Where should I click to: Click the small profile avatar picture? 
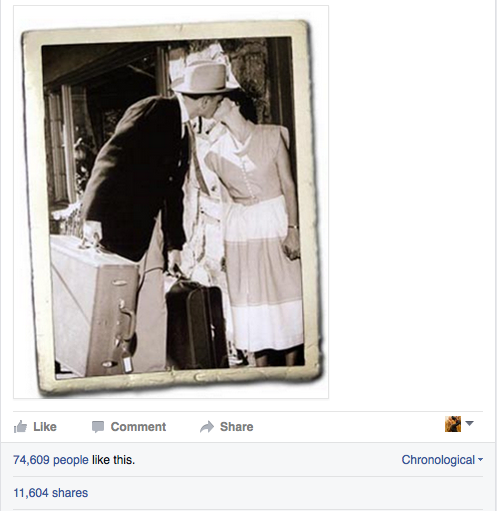click(x=453, y=424)
